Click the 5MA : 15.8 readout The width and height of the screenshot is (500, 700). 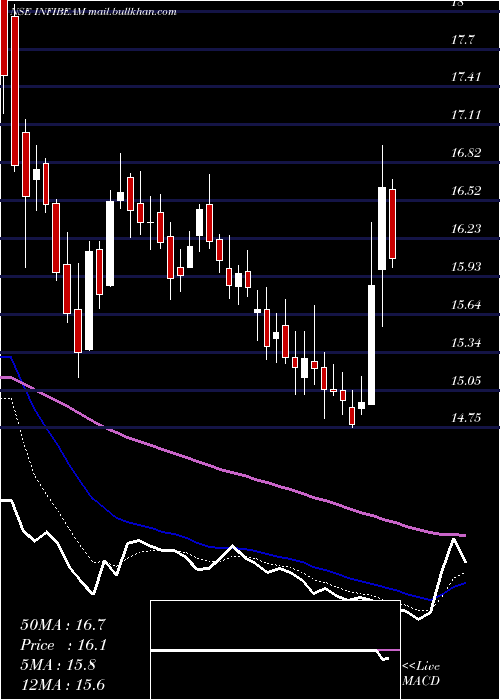(x=58, y=665)
